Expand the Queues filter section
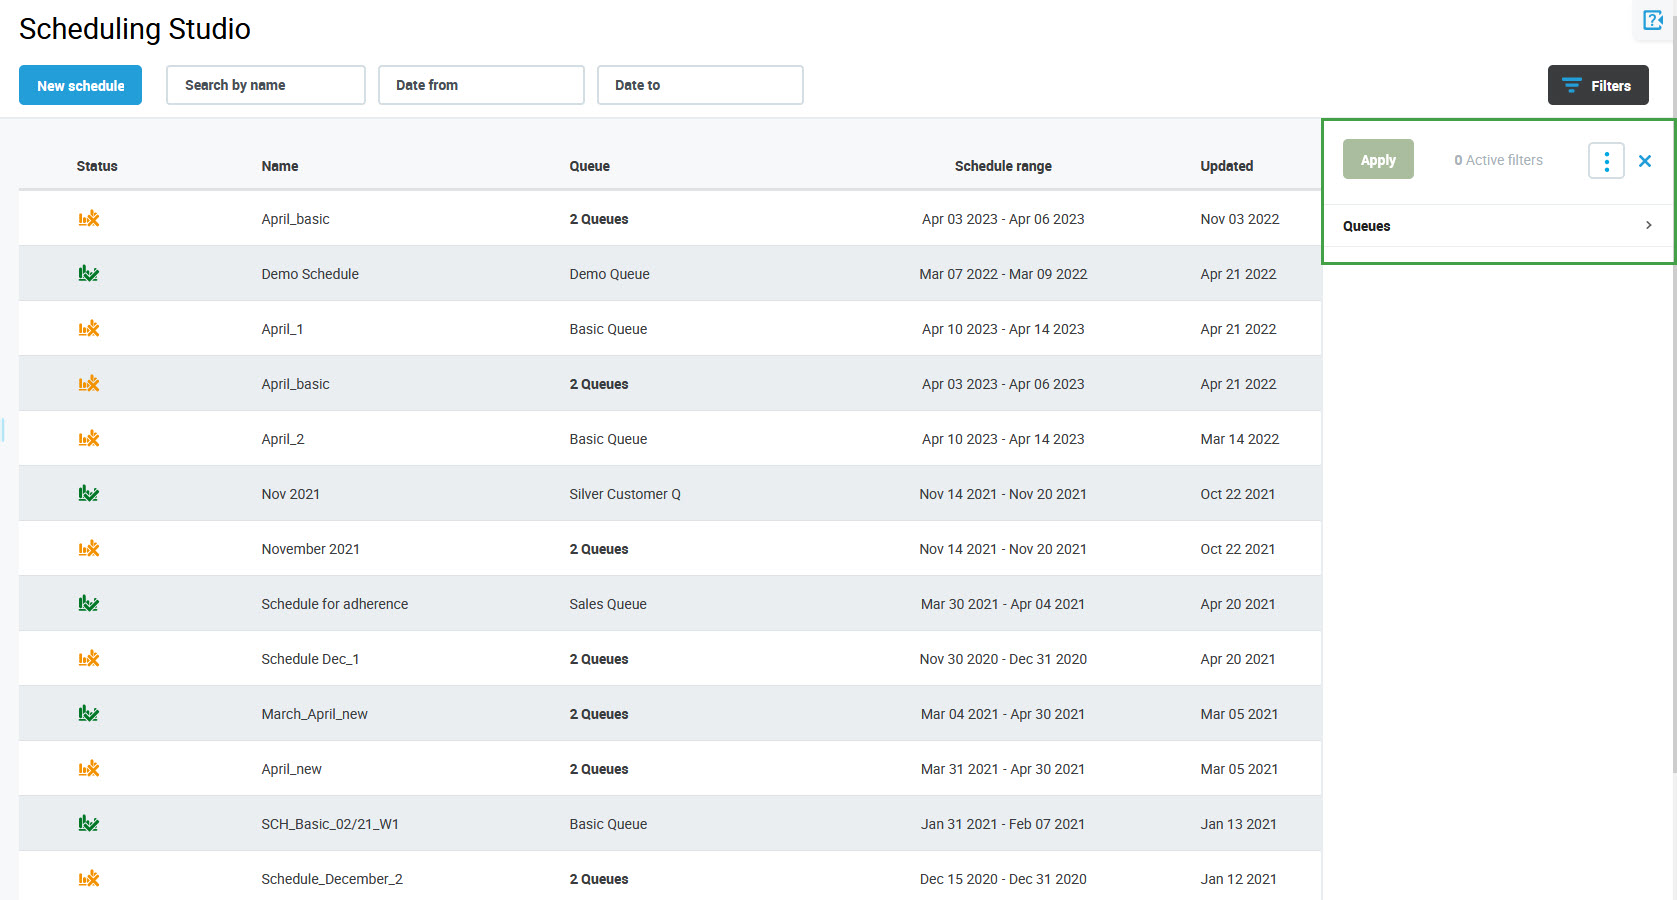This screenshot has height=900, width=1677. tap(1497, 226)
